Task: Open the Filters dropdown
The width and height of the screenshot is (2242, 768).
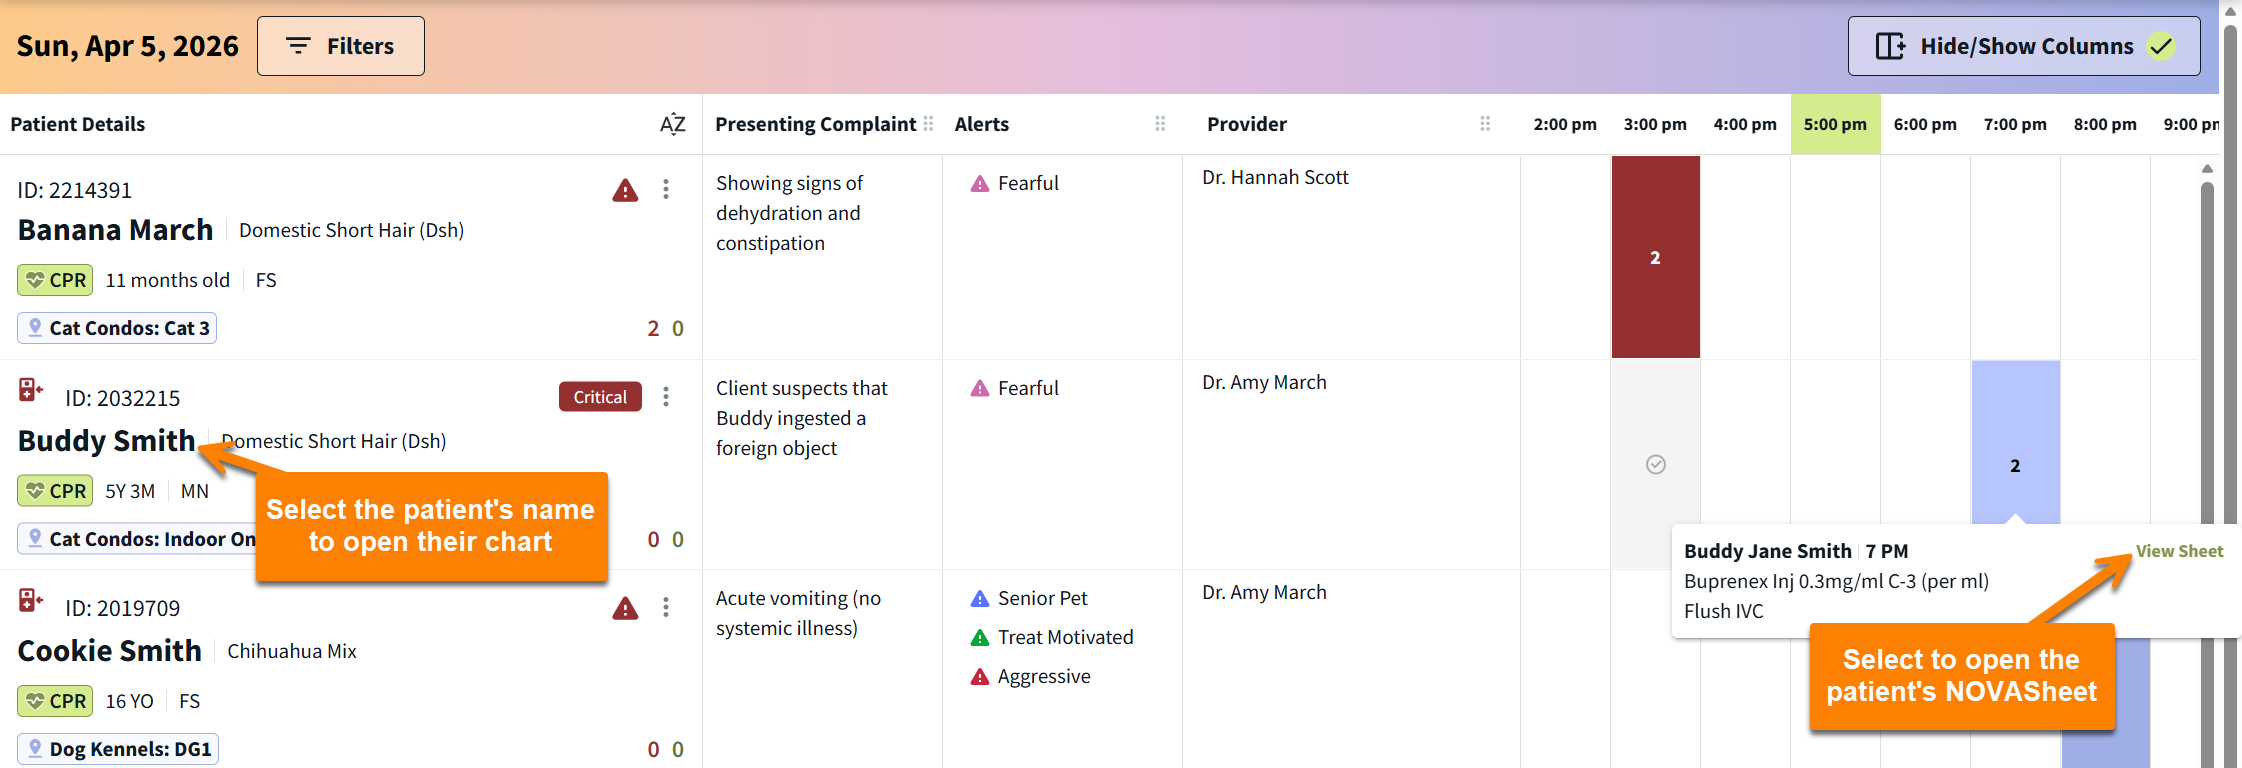Action: coord(340,45)
